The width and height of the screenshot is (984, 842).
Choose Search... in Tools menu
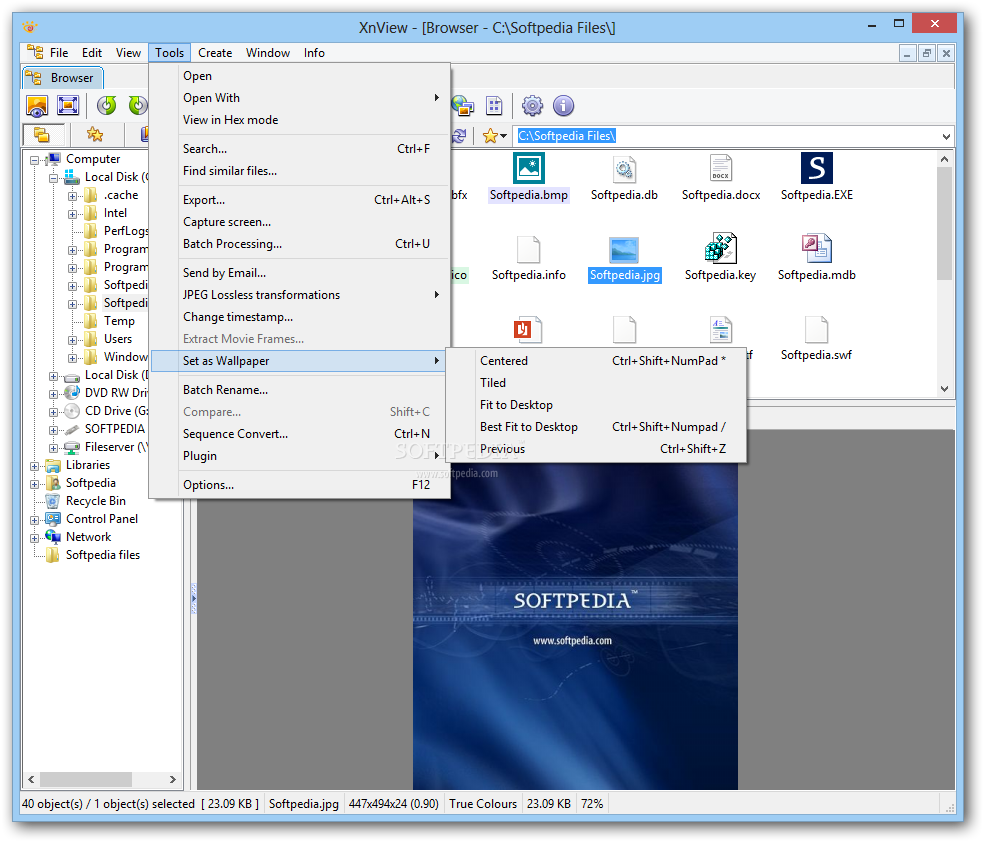coord(299,149)
